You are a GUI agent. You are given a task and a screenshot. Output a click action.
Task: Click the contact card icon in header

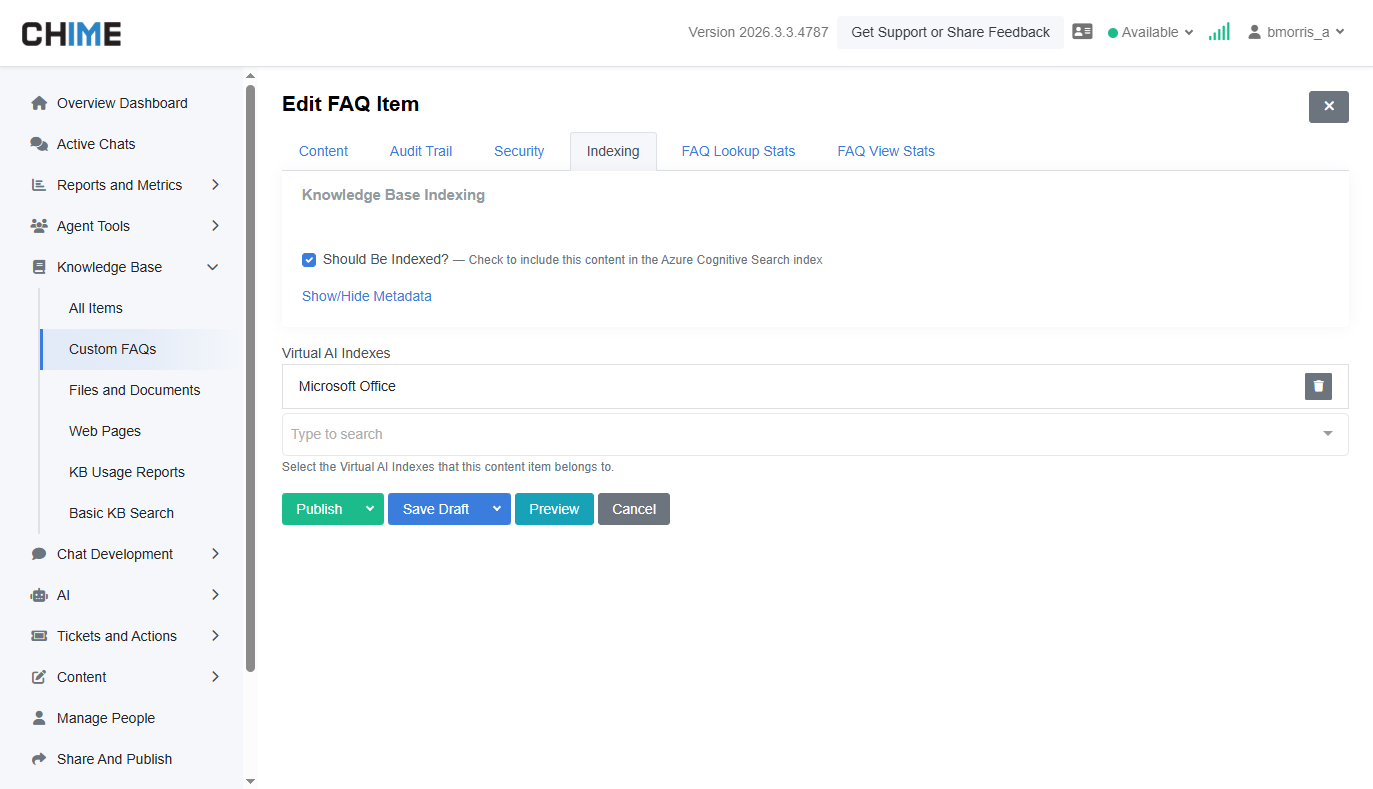point(1082,32)
